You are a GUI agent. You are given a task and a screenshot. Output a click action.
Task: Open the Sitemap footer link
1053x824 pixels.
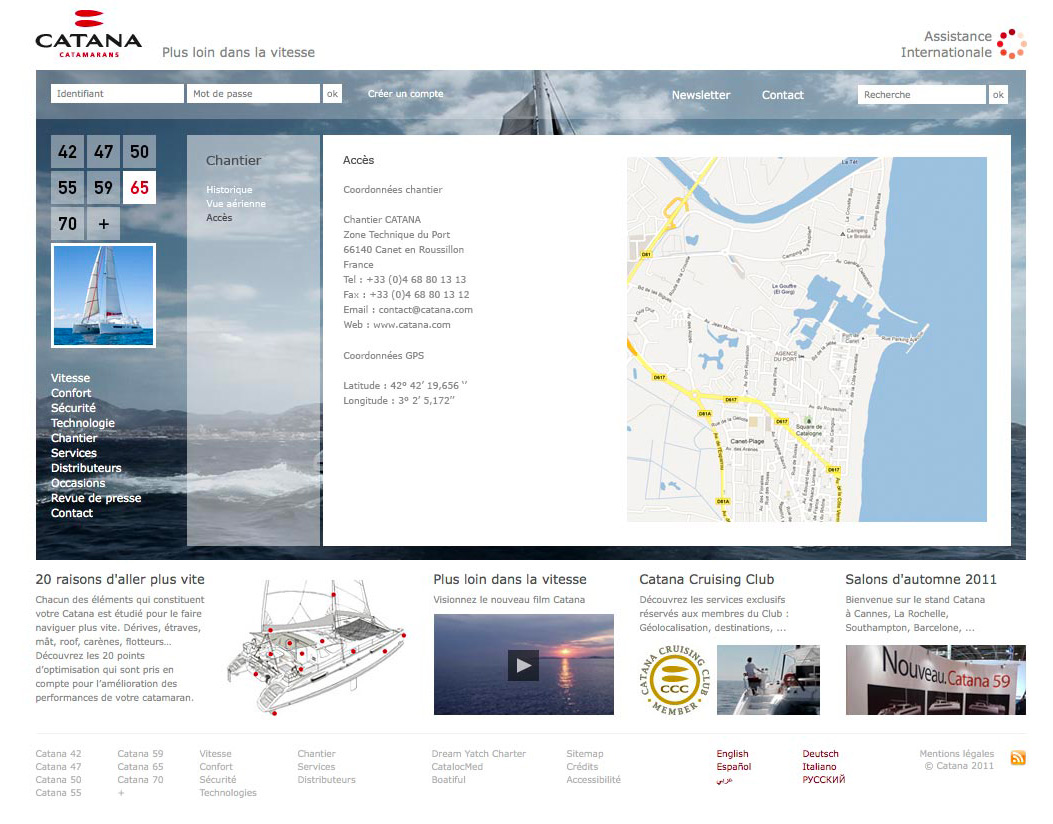click(584, 754)
